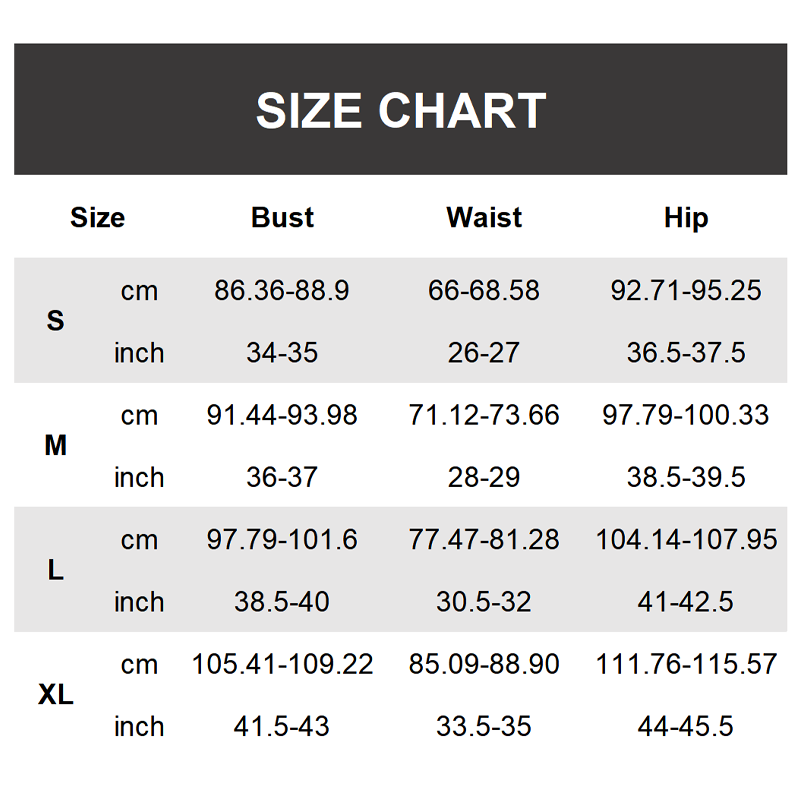The height and width of the screenshot is (800, 800).
Task: Select bust inch value 36-37
Action: click(282, 478)
